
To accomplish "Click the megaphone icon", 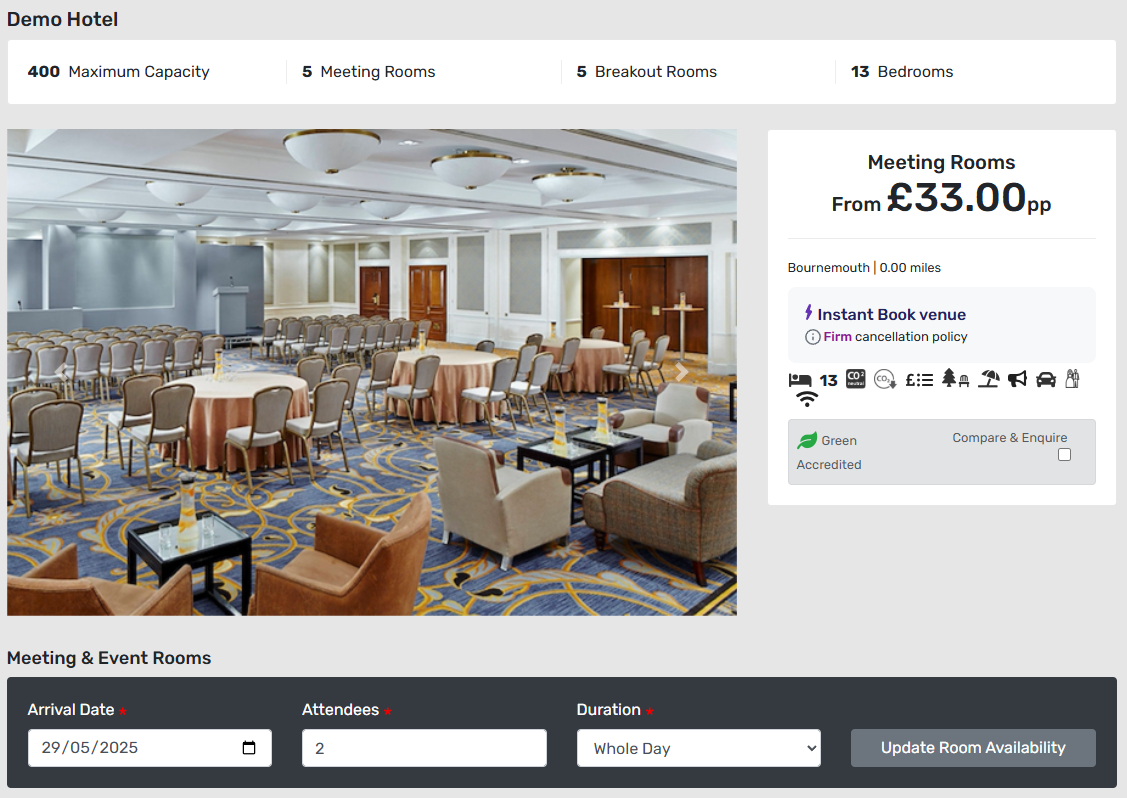I will point(1017,379).
